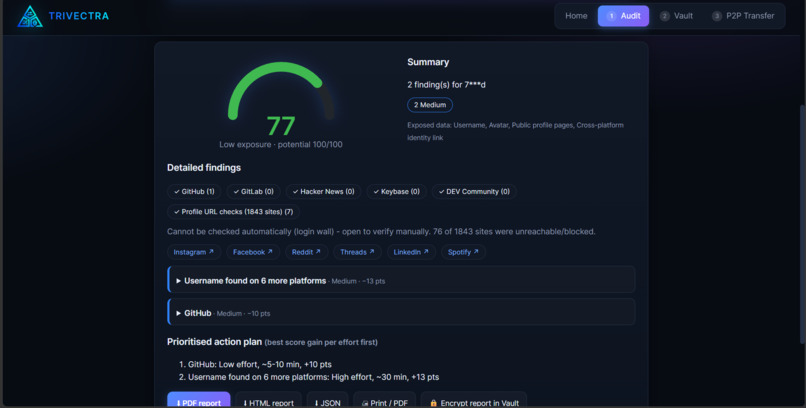Toggle the GitHub (1) checked chip
This screenshot has width=806, height=408.
(x=194, y=192)
